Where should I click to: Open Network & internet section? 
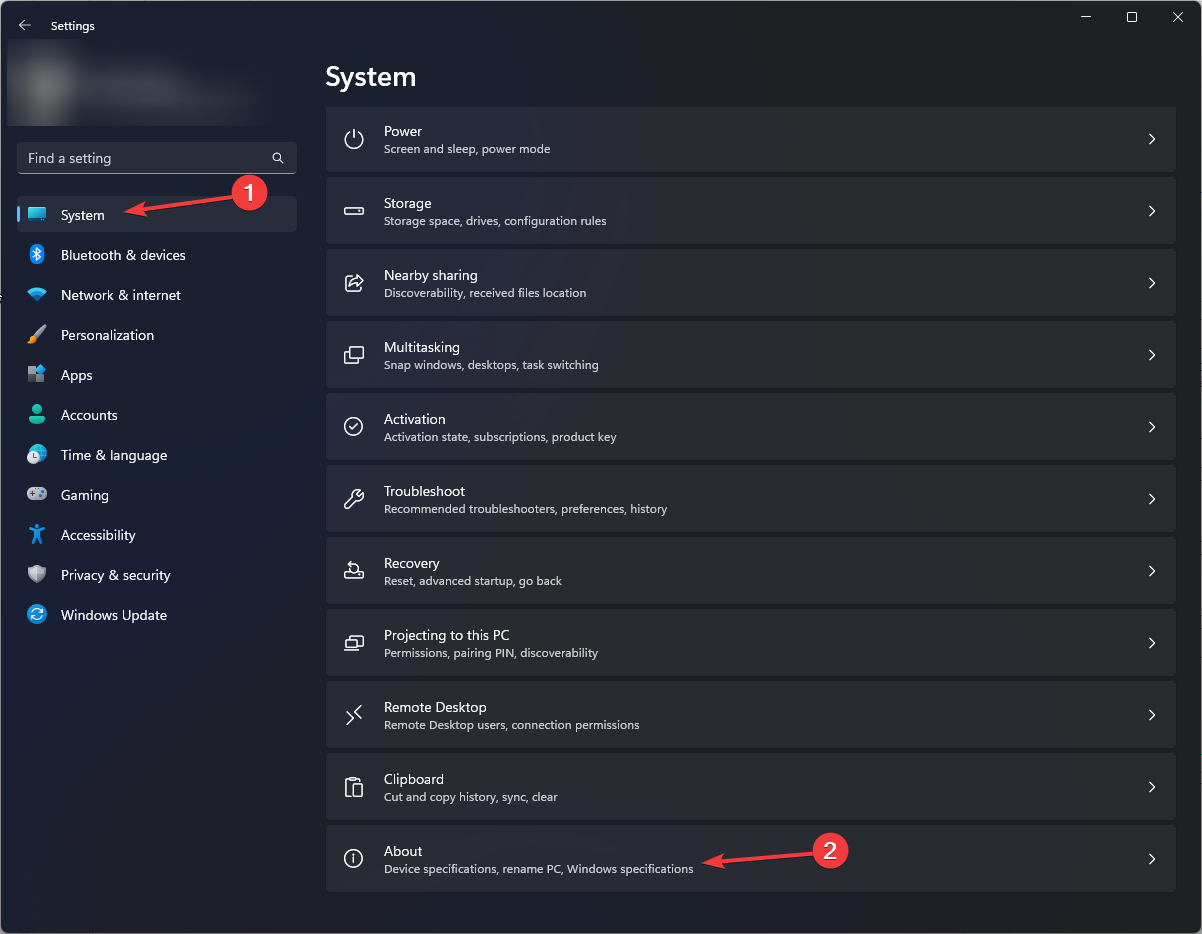point(157,295)
